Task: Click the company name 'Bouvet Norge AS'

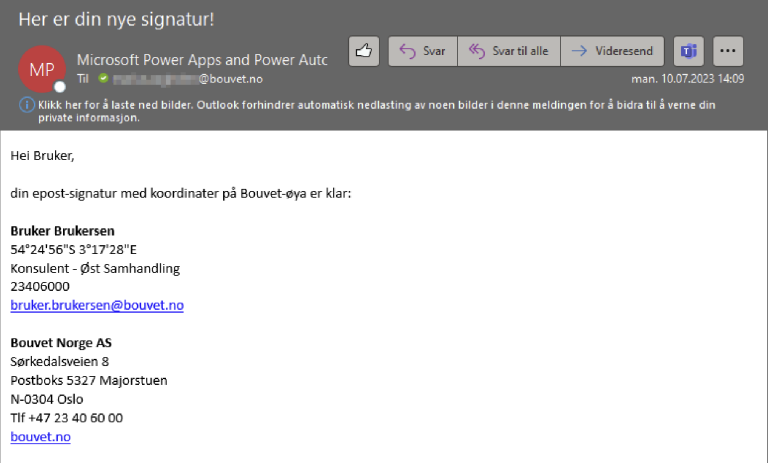Action: (x=61, y=343)
